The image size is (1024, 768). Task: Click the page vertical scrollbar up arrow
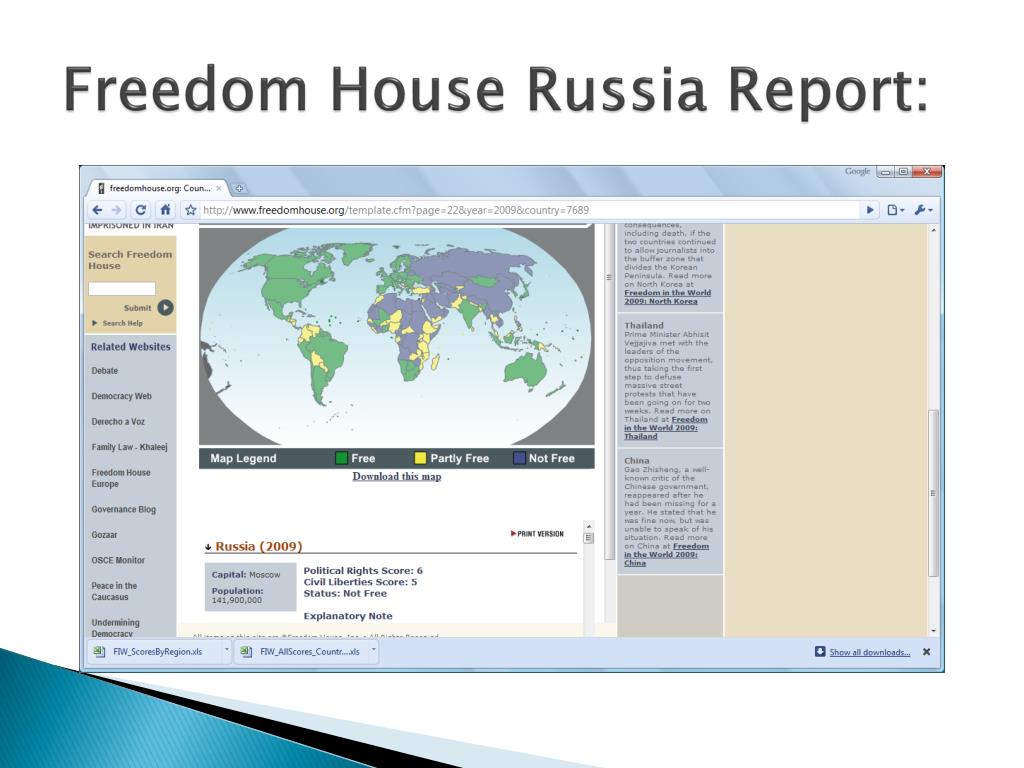(933, 231)
